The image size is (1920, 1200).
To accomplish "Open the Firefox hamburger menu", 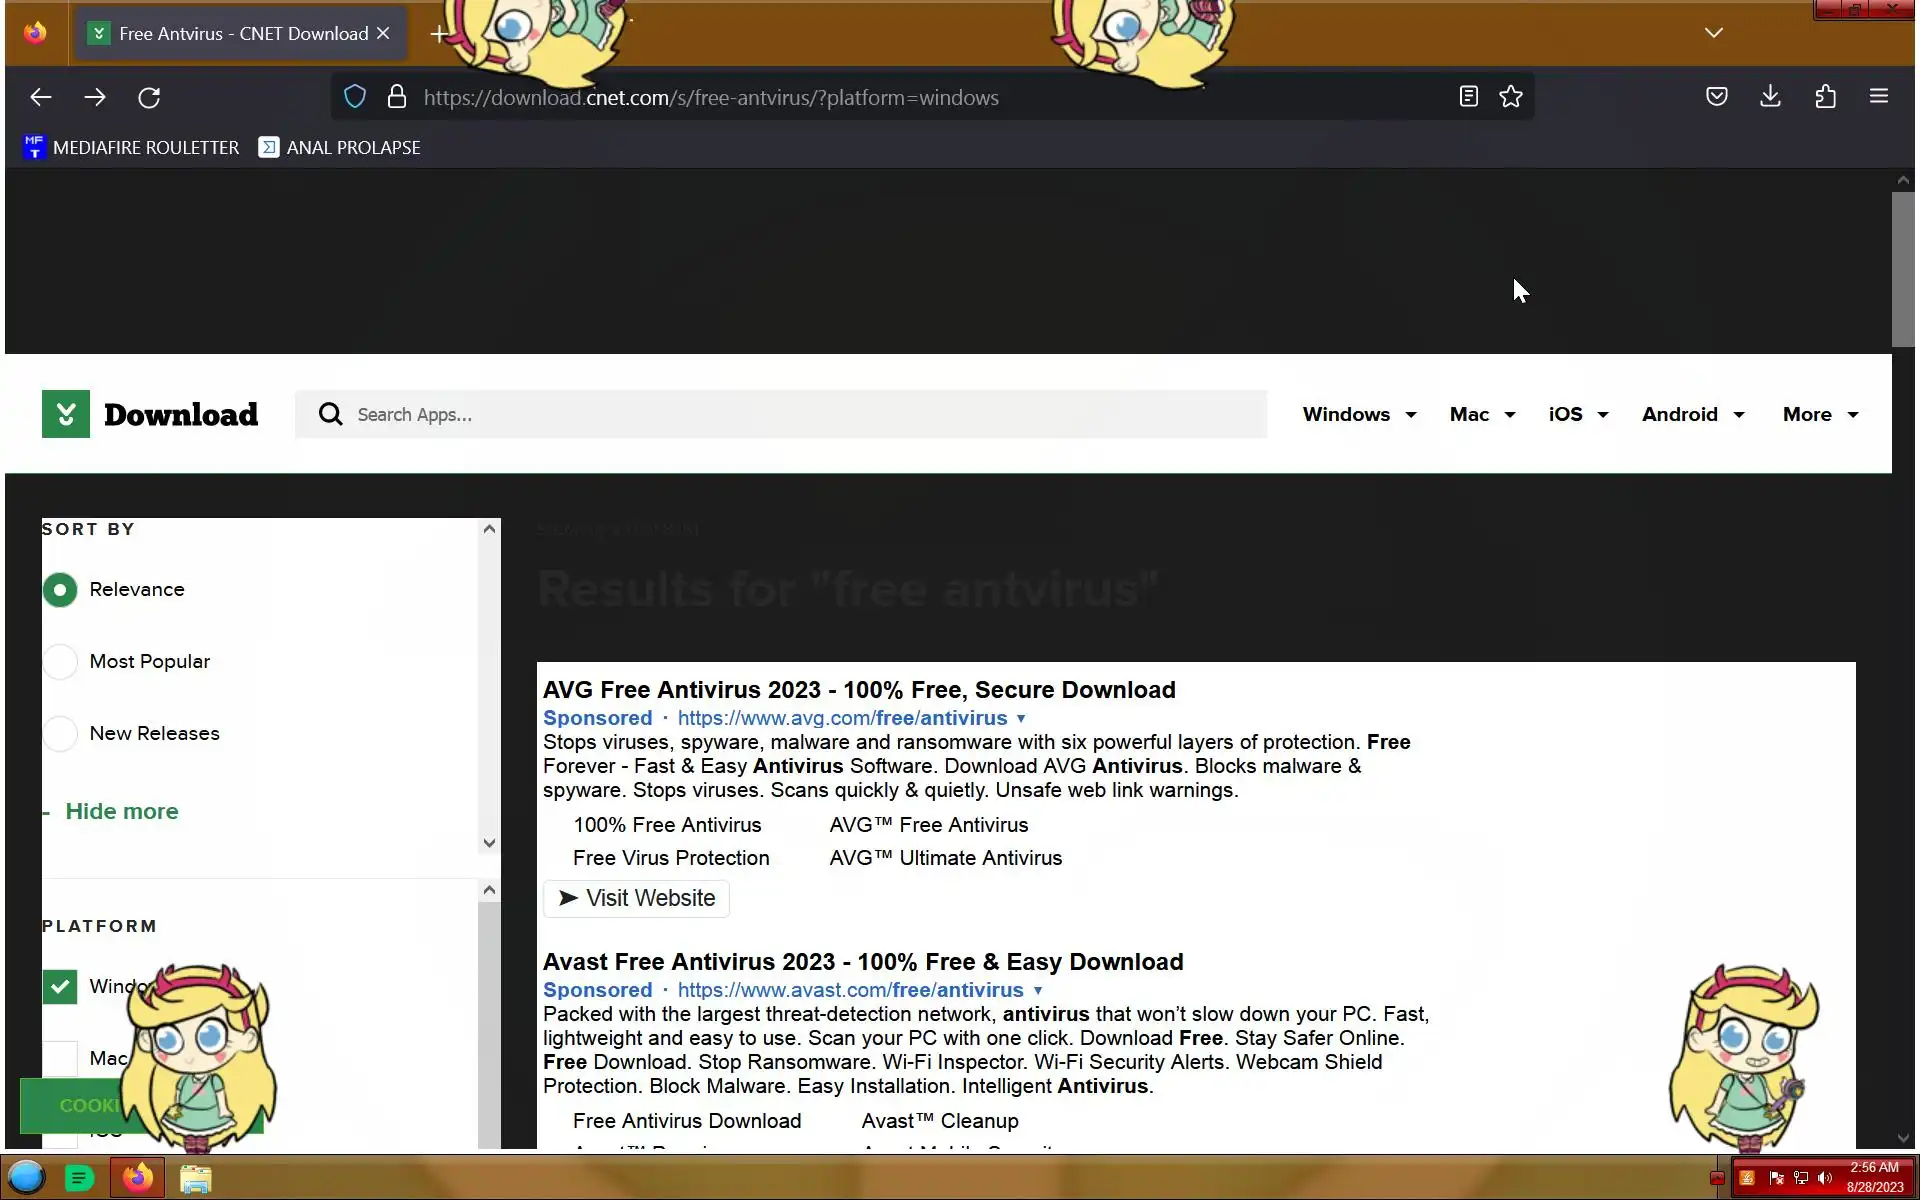I will coord(1878,97).
